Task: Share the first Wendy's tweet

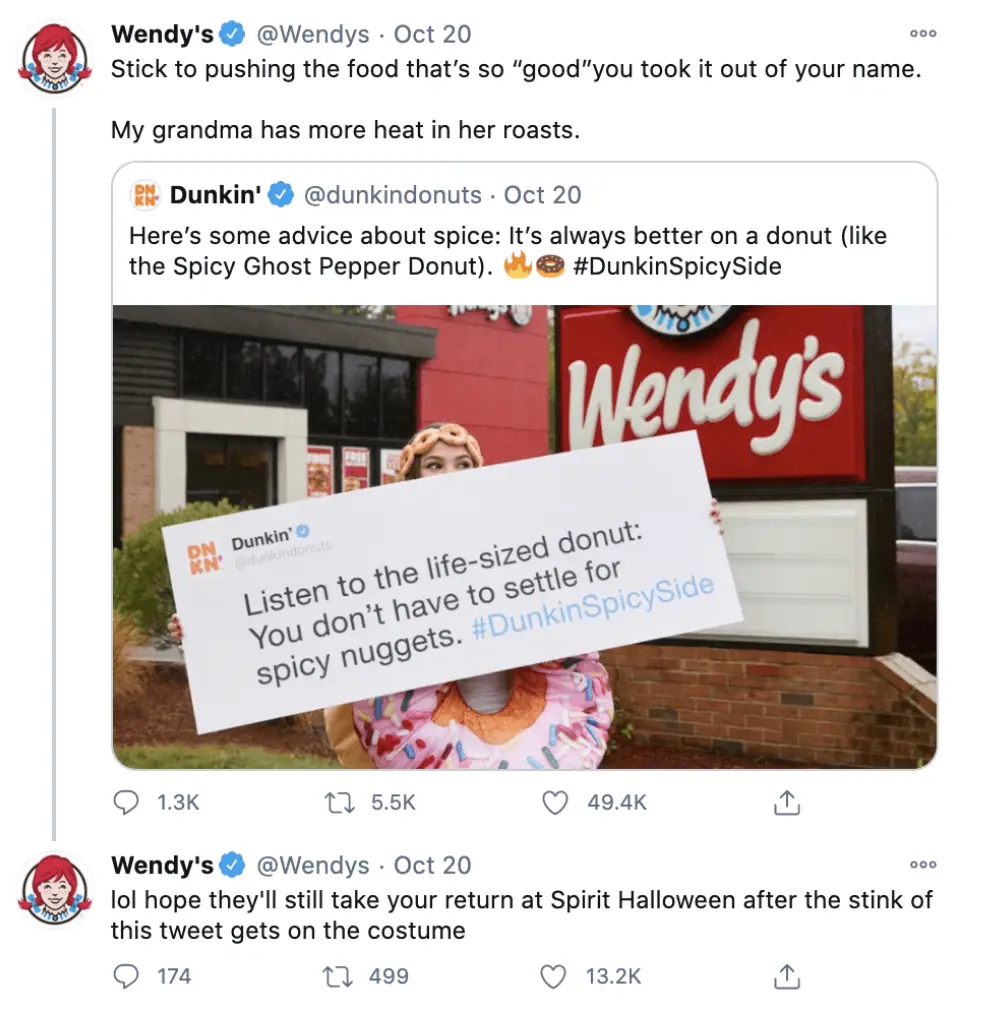Action: pos(786,803)
